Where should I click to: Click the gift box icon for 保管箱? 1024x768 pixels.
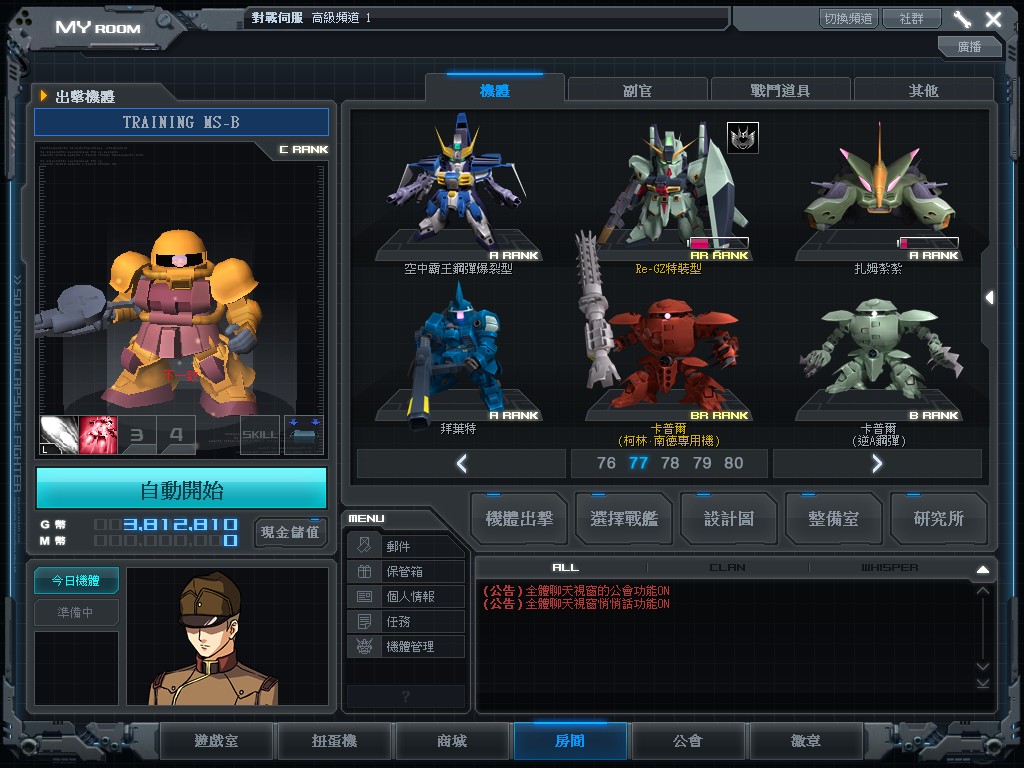pos(364,571)
